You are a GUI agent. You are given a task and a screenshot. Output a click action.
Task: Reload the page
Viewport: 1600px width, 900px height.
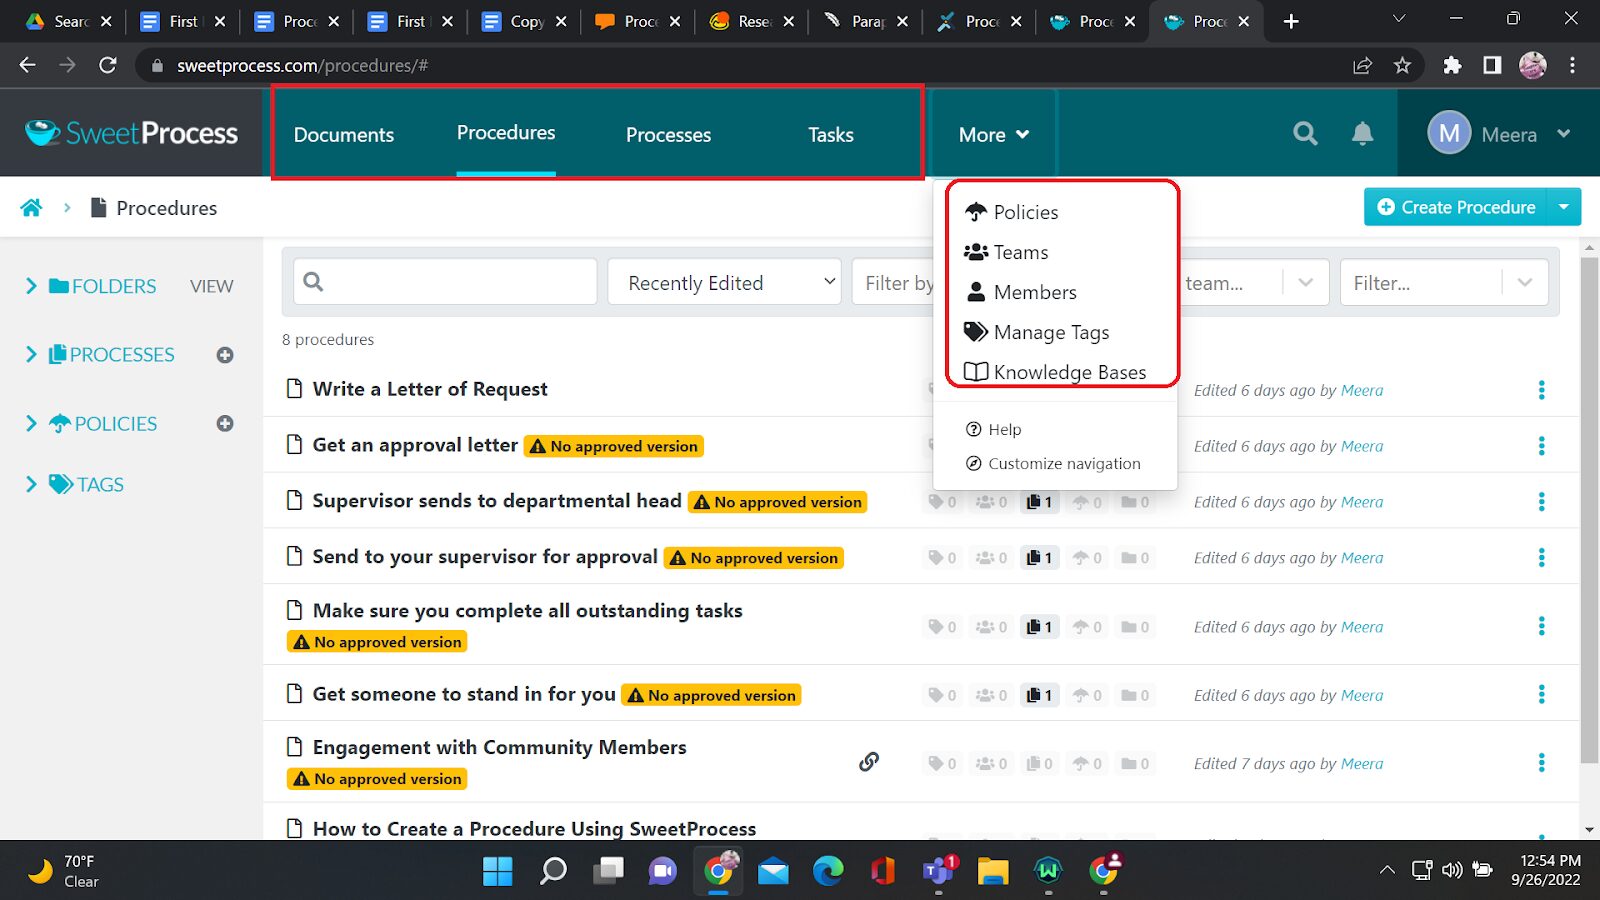click(108, 65)
